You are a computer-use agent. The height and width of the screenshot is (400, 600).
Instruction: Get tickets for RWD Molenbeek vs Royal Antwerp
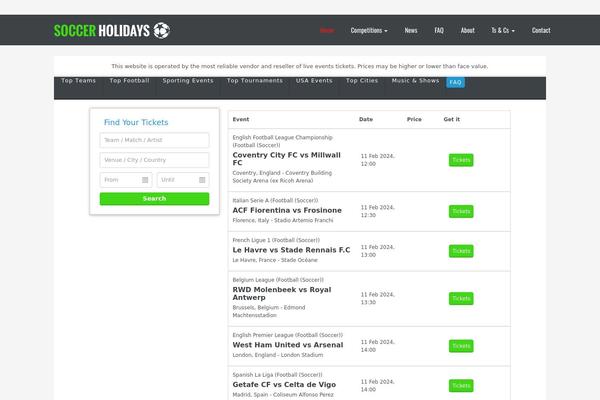coord(461,299)
